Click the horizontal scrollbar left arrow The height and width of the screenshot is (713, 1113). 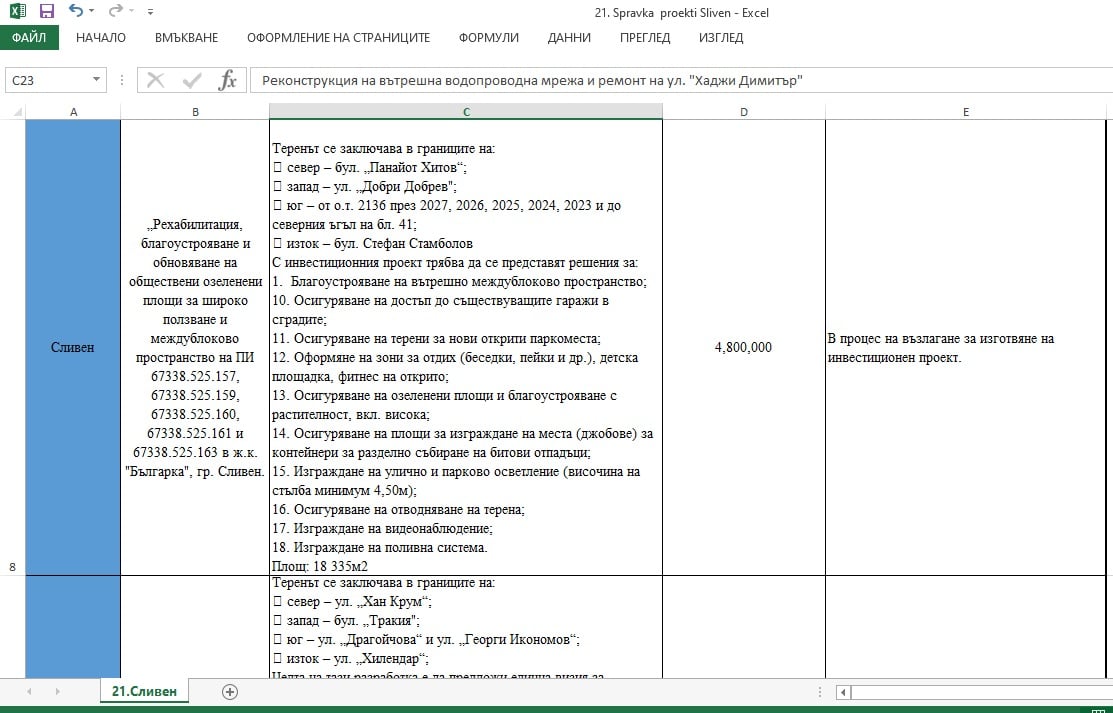pyautogui.click(x=845, y=692)
